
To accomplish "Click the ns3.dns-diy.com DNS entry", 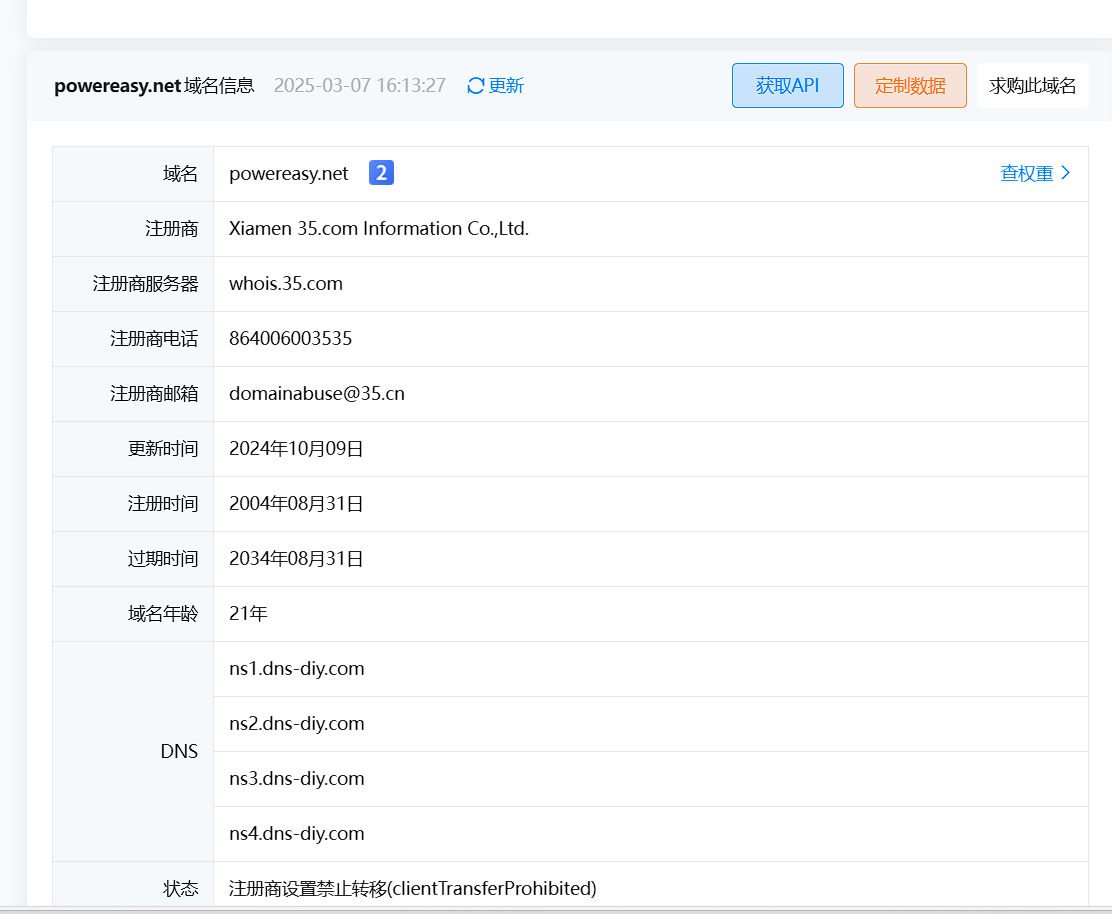I will (x=296, y=779).
